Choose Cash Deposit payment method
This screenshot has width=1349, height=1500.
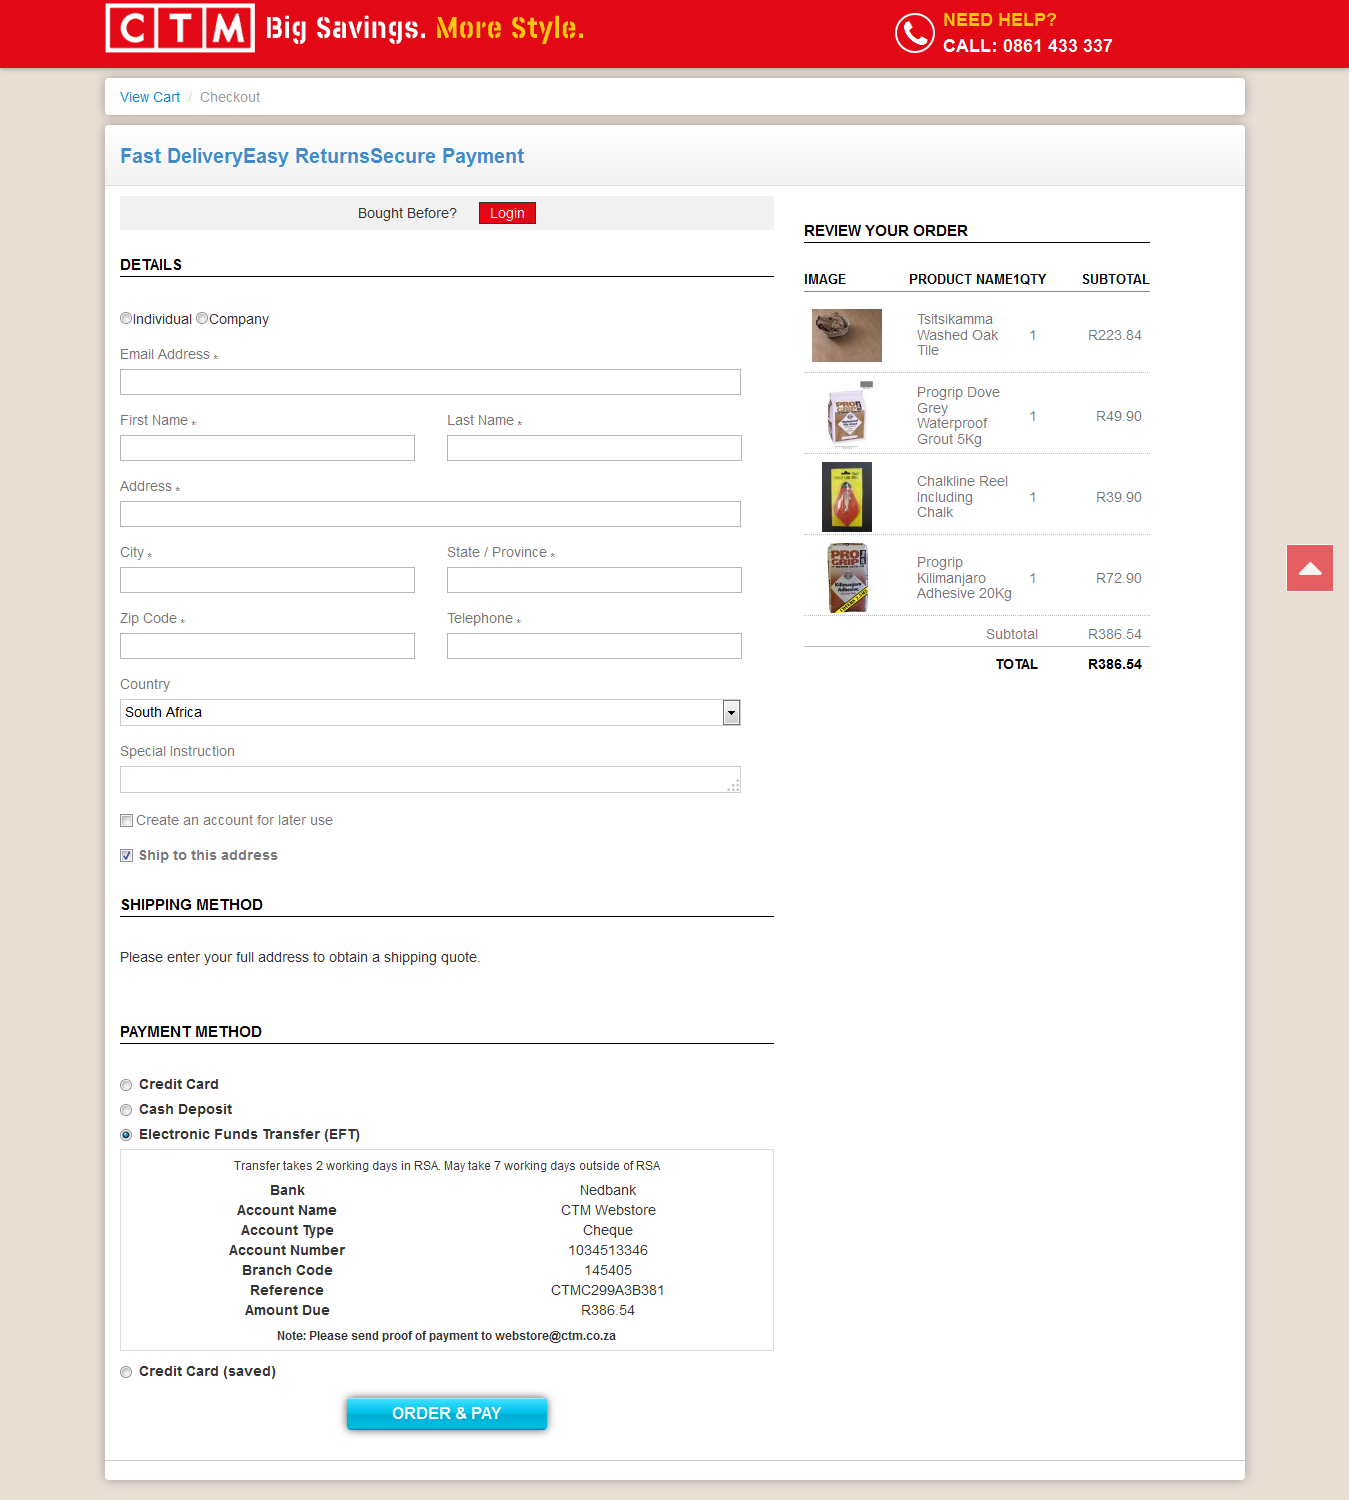[x=126, y=1110]
